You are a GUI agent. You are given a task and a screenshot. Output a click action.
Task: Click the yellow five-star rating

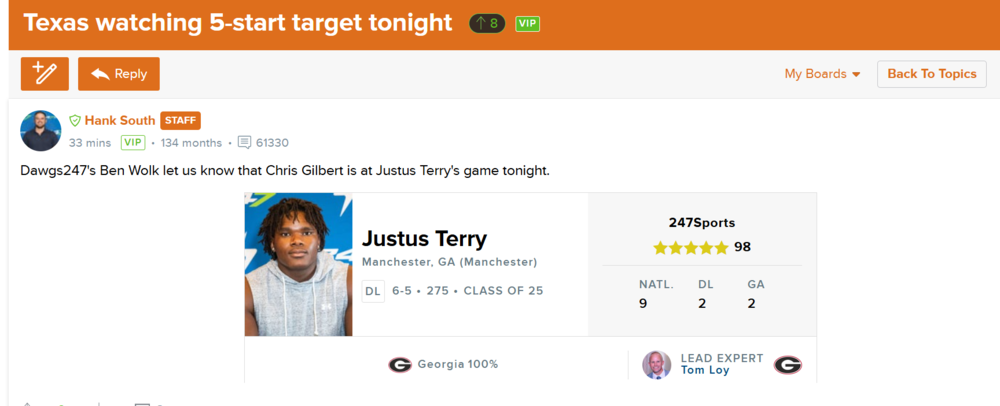691,247
